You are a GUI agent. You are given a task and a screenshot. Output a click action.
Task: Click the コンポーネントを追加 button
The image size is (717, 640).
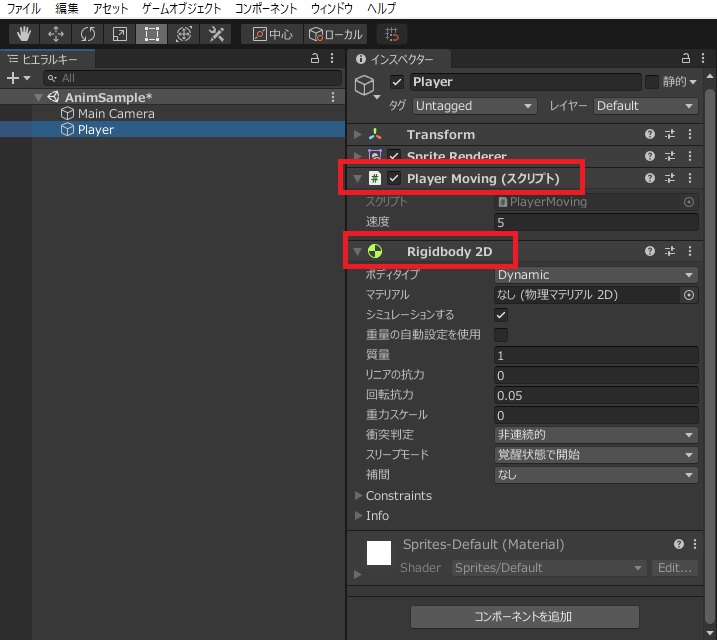(x=524, y=617)
